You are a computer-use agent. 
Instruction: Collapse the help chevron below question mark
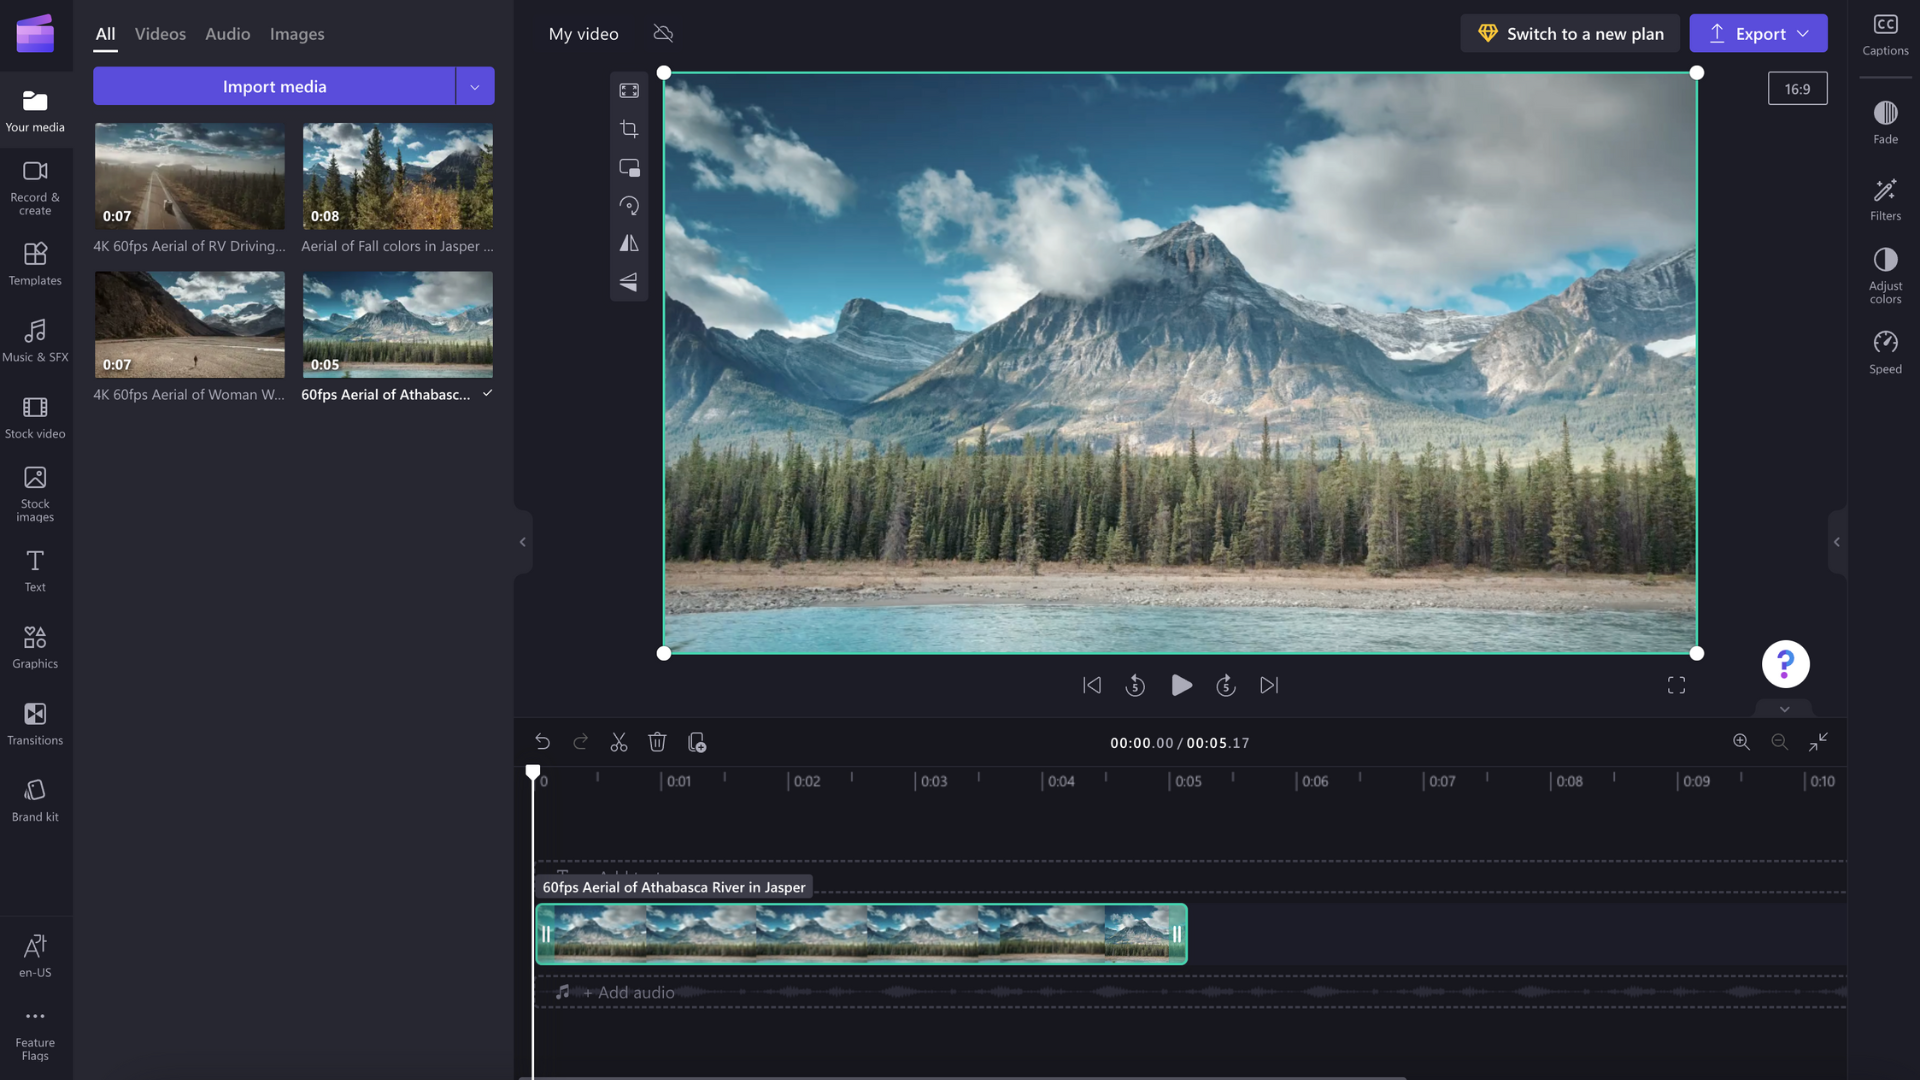coord(1785,709)
